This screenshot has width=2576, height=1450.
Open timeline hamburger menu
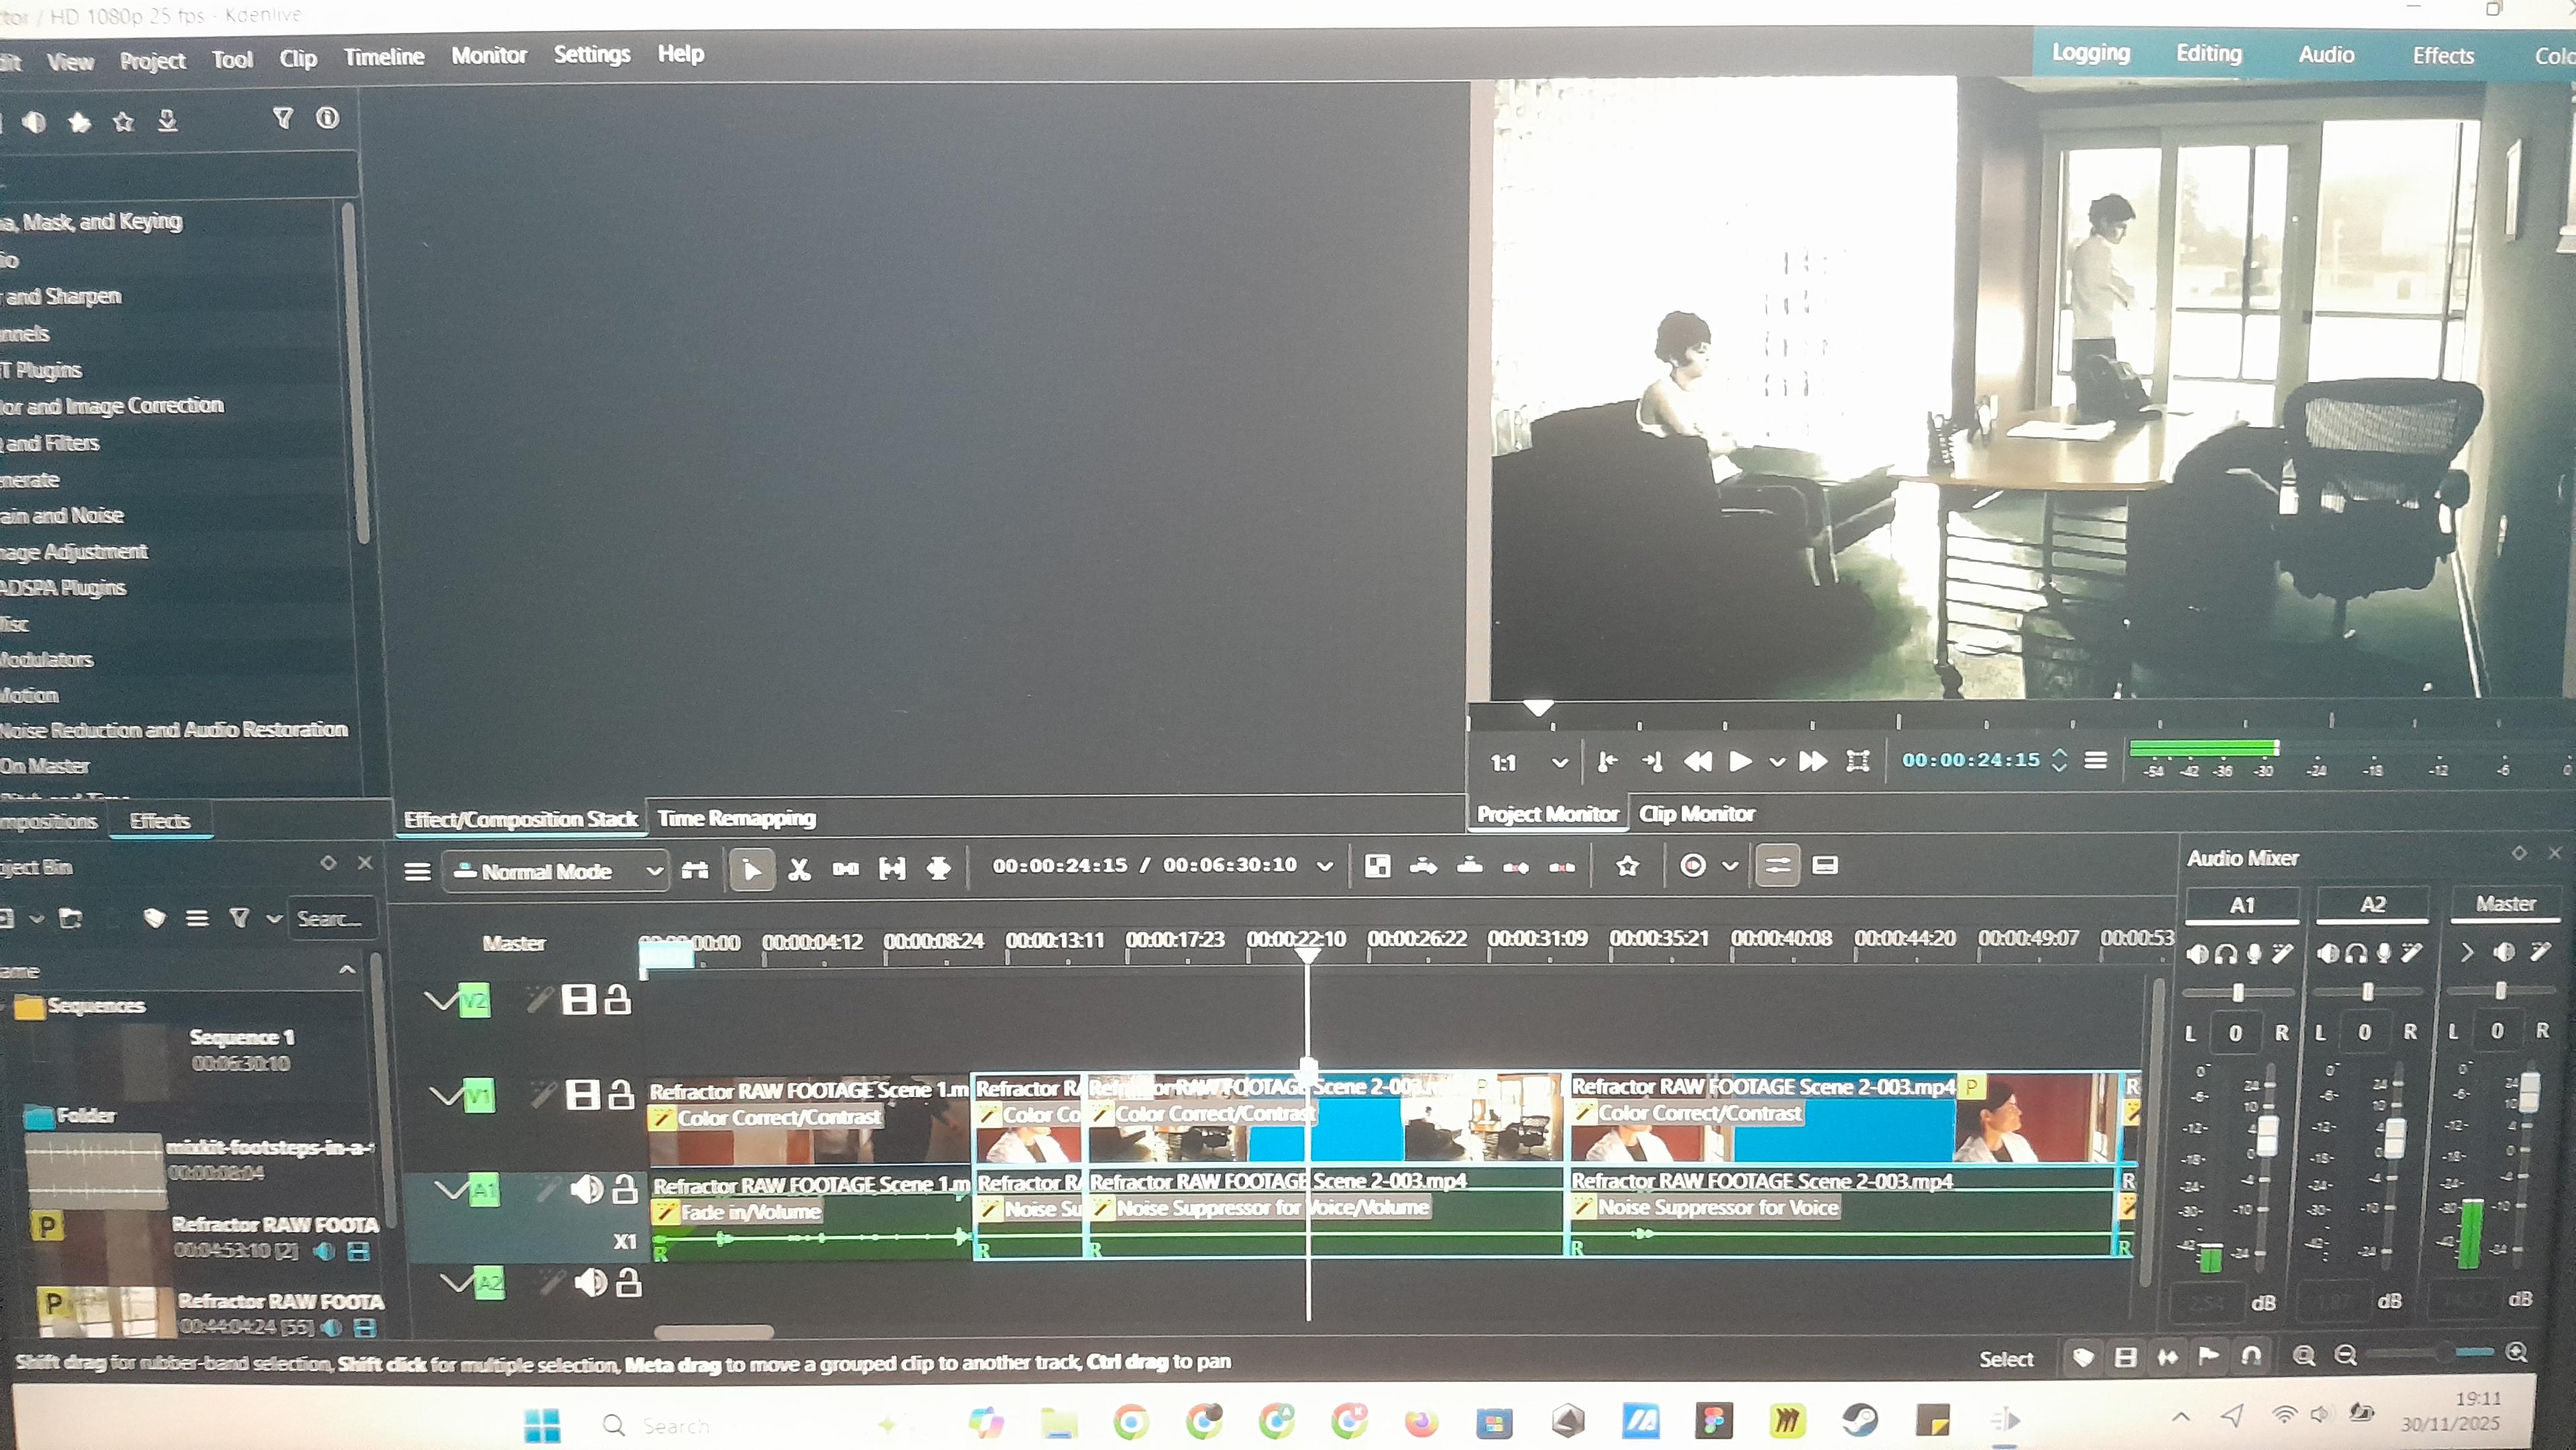pyautogui.click(x=417, y=871)
